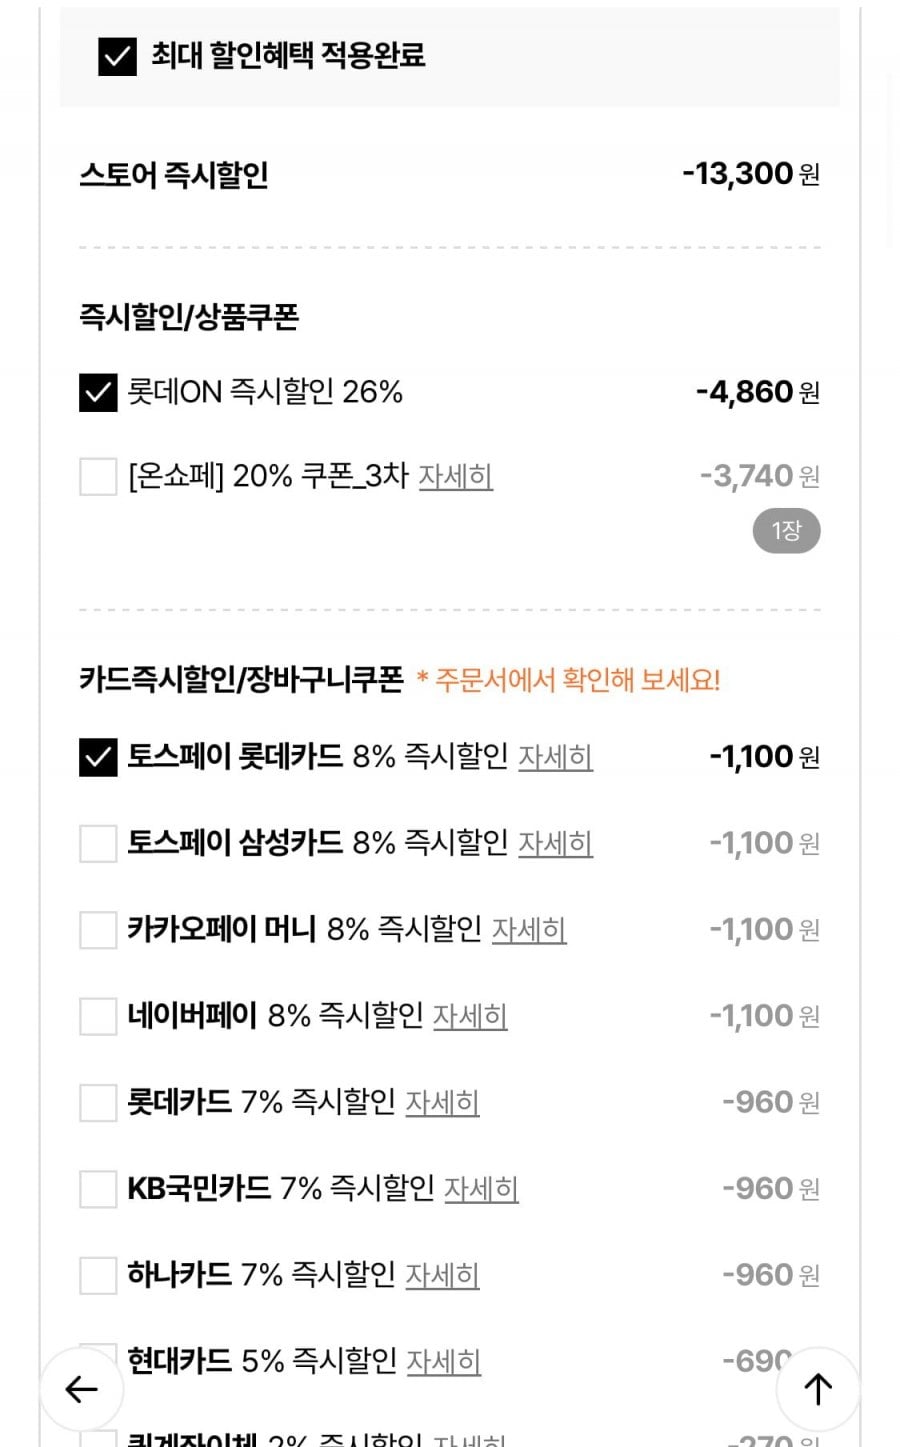This screenshot has width=900, height=1447.
Task: Open 자세히 link for 토스페이 롯데카드
Action: pos(555,757)
